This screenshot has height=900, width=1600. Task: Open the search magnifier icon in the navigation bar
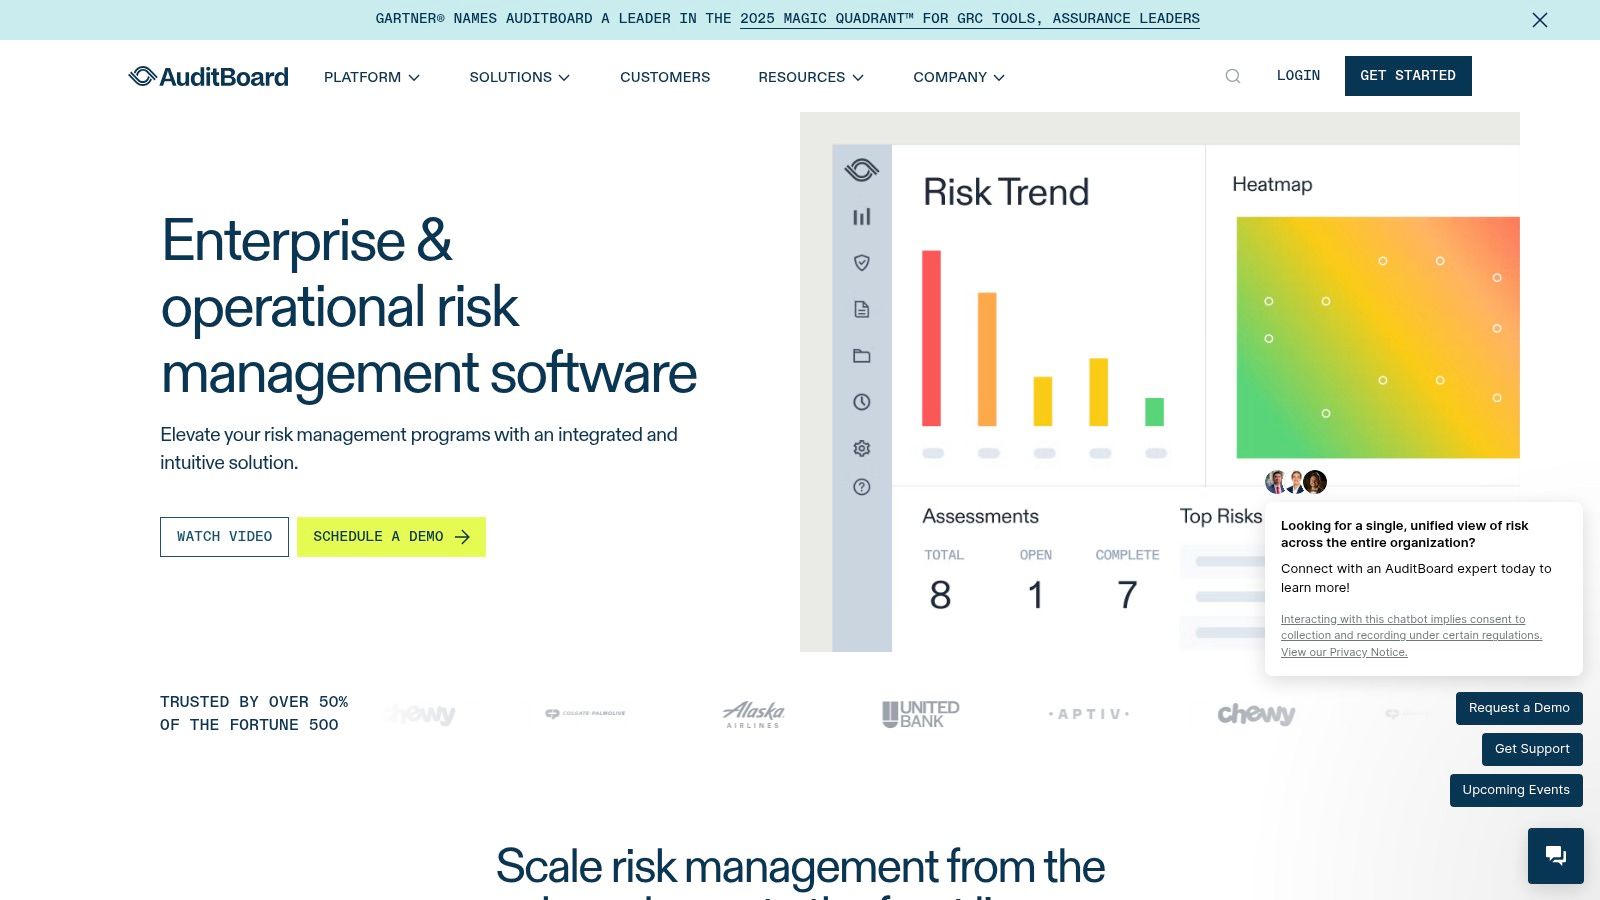point(1232,75)
